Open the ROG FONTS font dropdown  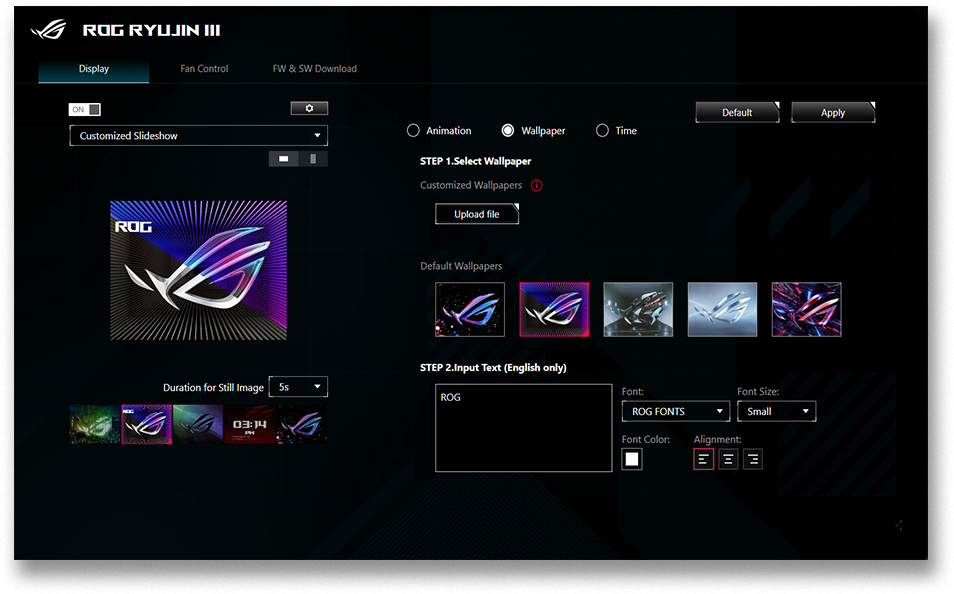676,411
